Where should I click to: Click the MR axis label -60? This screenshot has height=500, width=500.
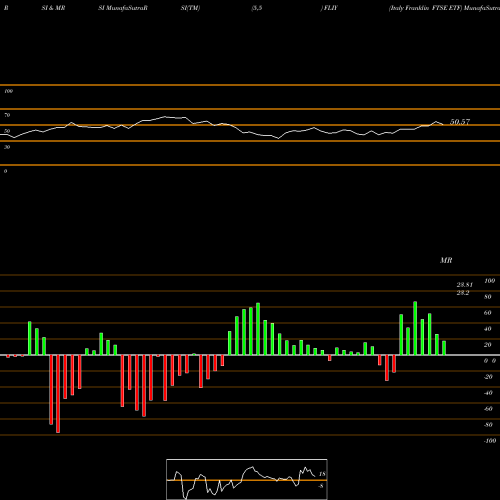488,409
